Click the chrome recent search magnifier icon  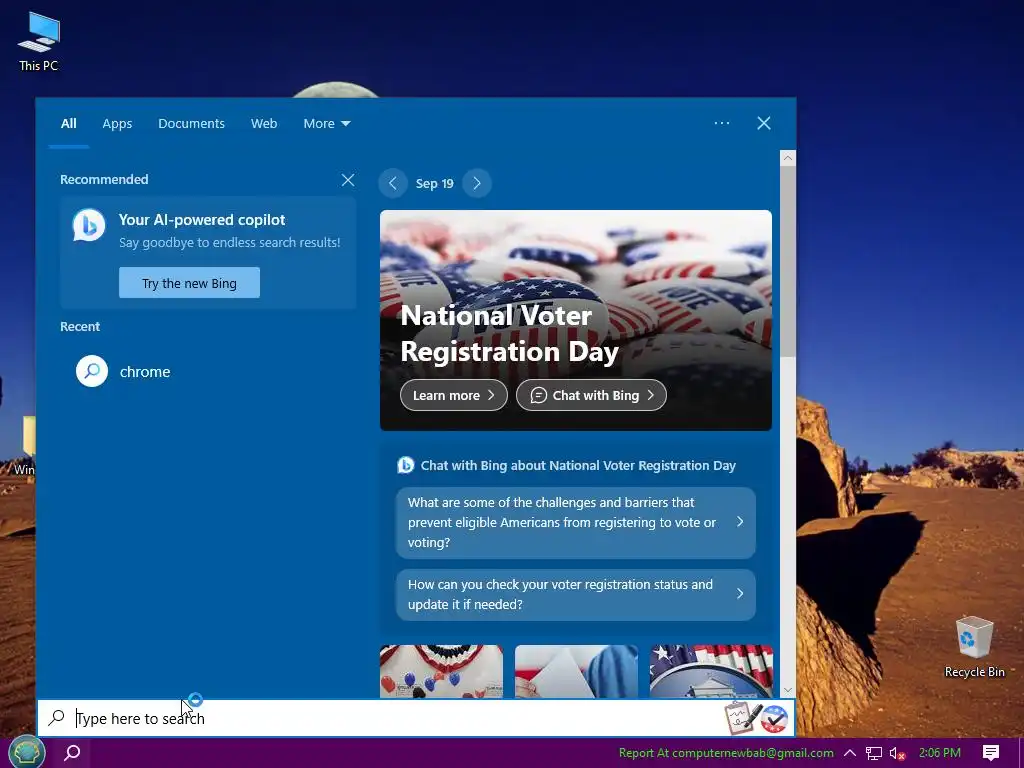[92, 371]
